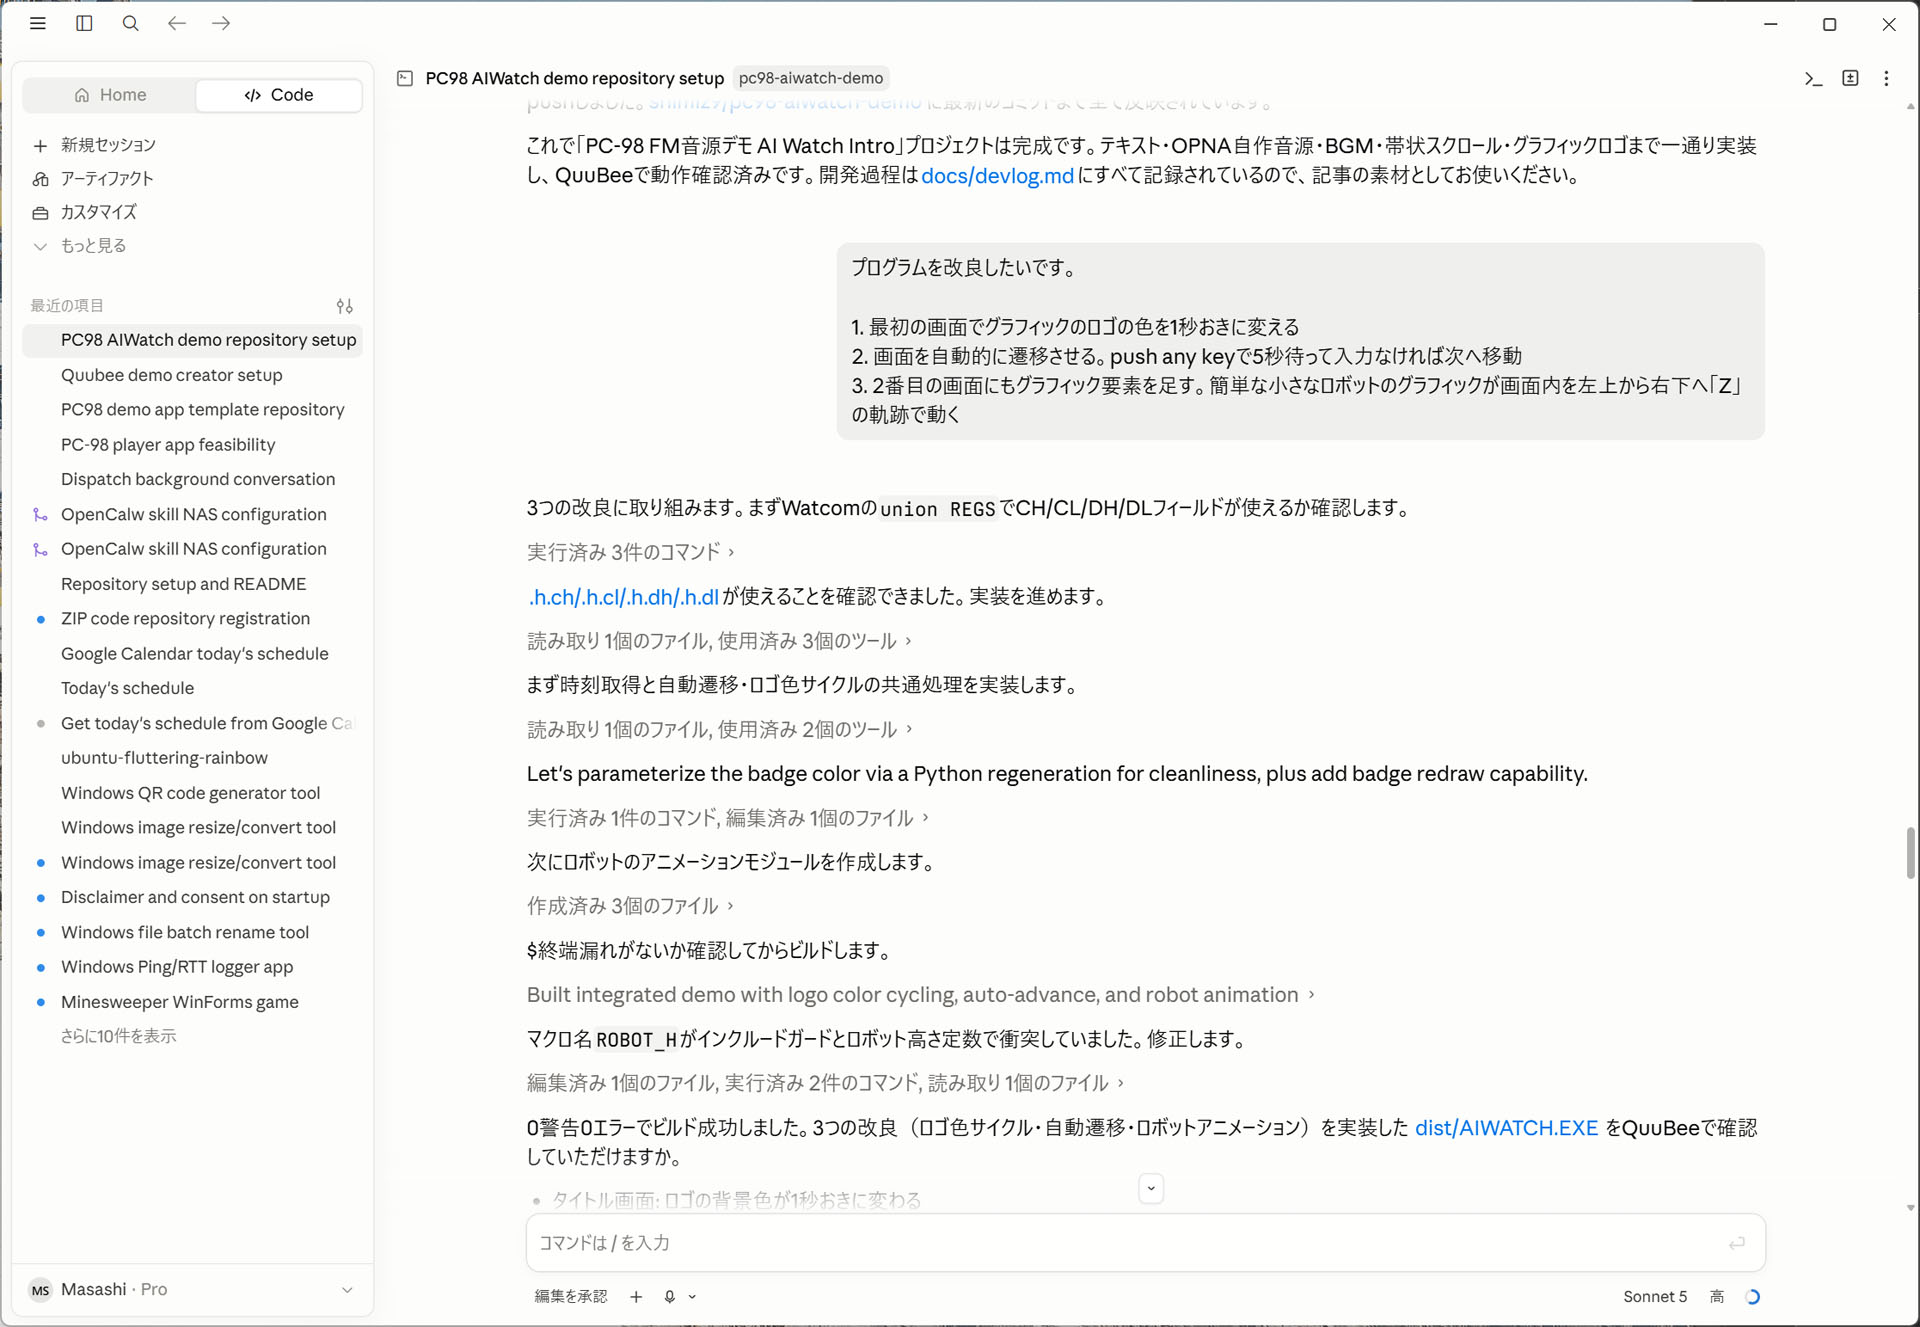Go back with the left arrow
The height and width of the screenshot is (1327, 1920).
(176, 23)
